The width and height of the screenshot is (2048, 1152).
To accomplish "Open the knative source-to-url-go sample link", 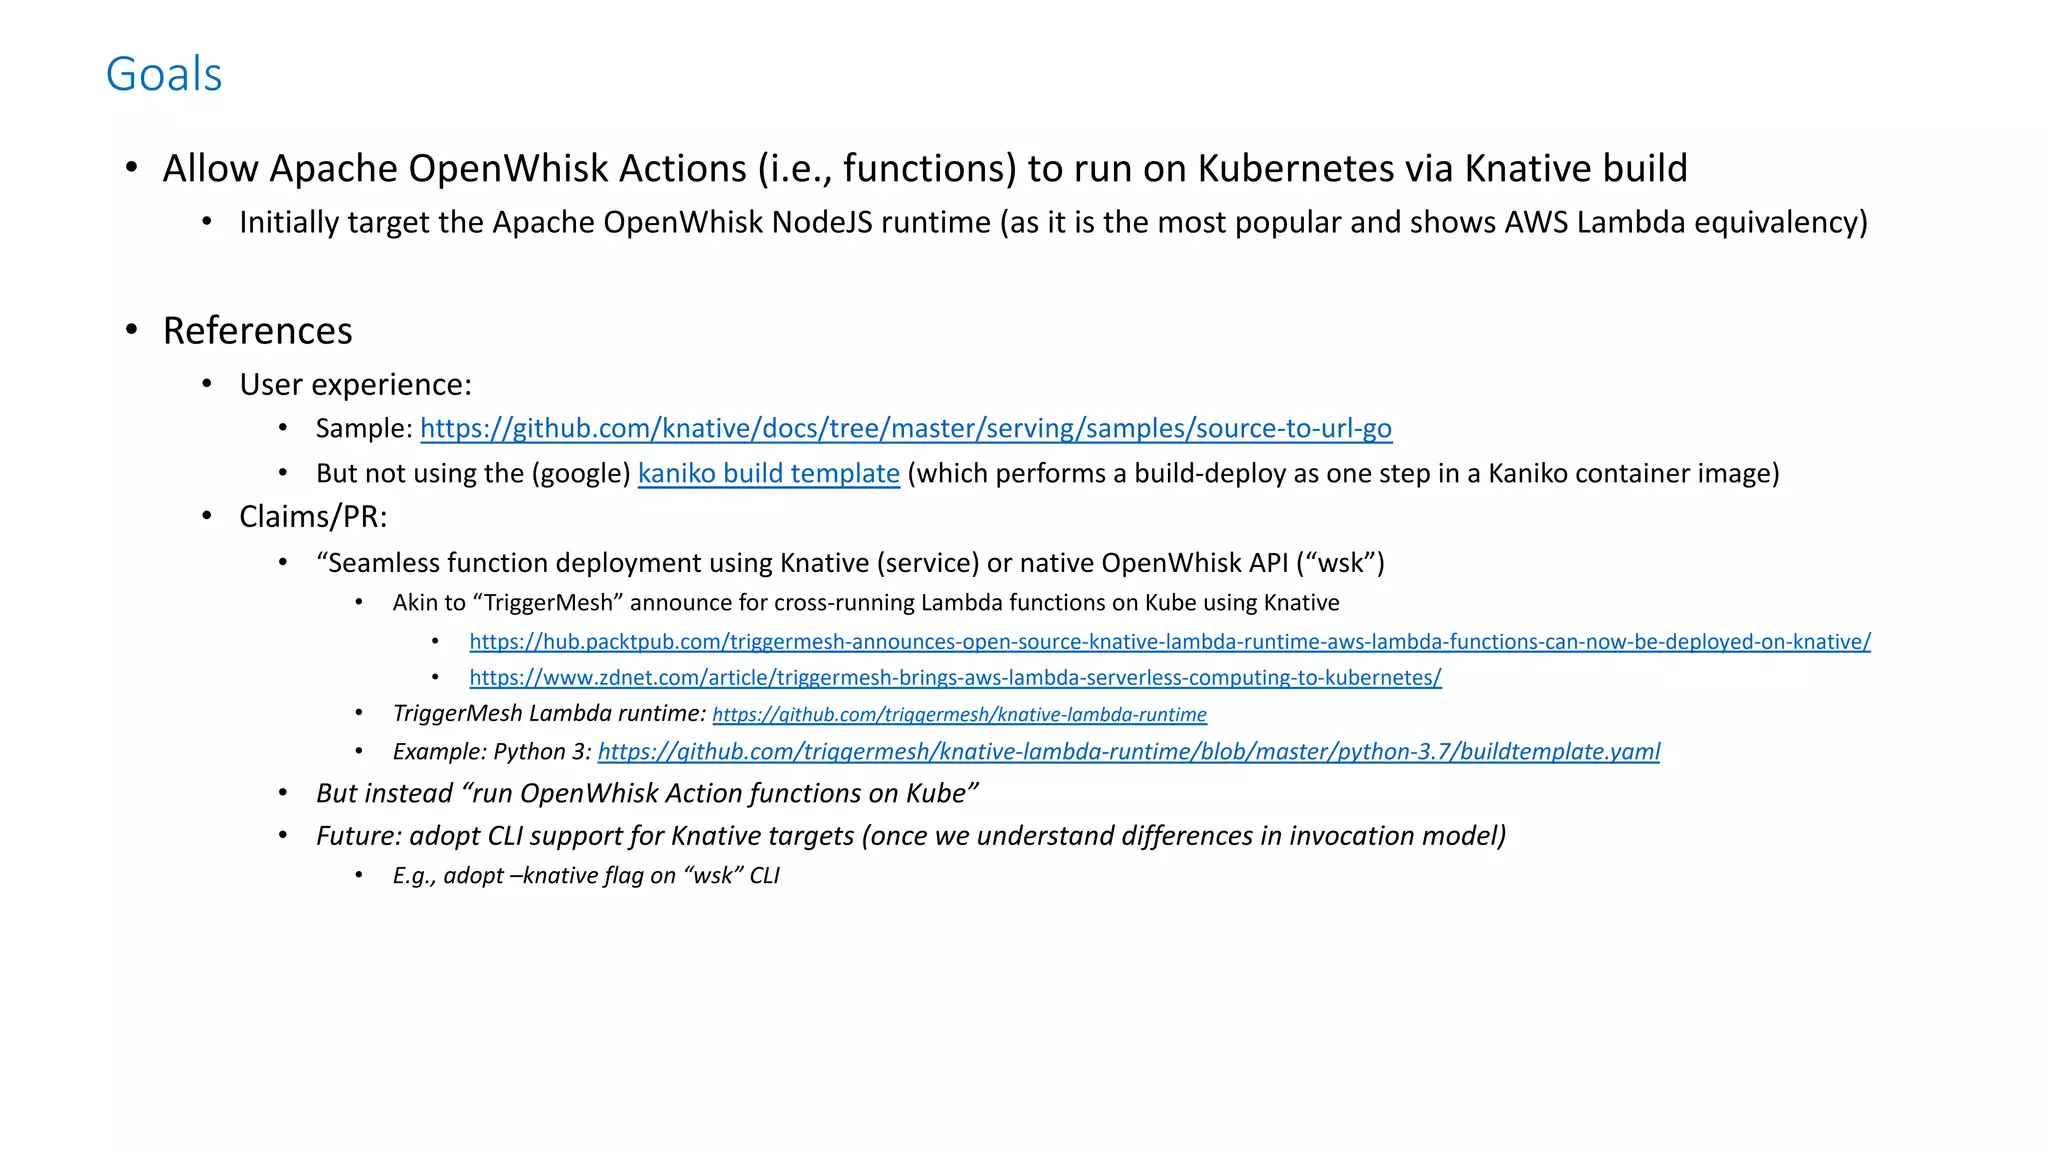I will [905, 428].
